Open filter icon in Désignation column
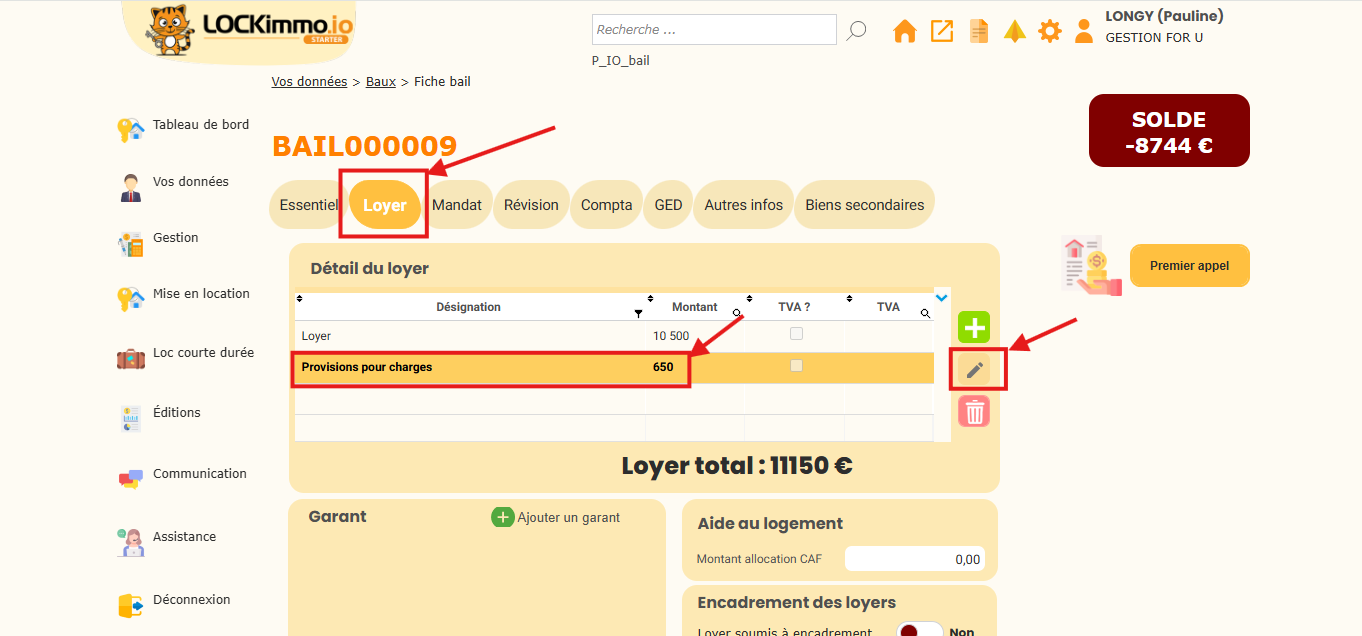This screenshot has width=1362, height=636. pyautogui.click(x=638, y=314)
